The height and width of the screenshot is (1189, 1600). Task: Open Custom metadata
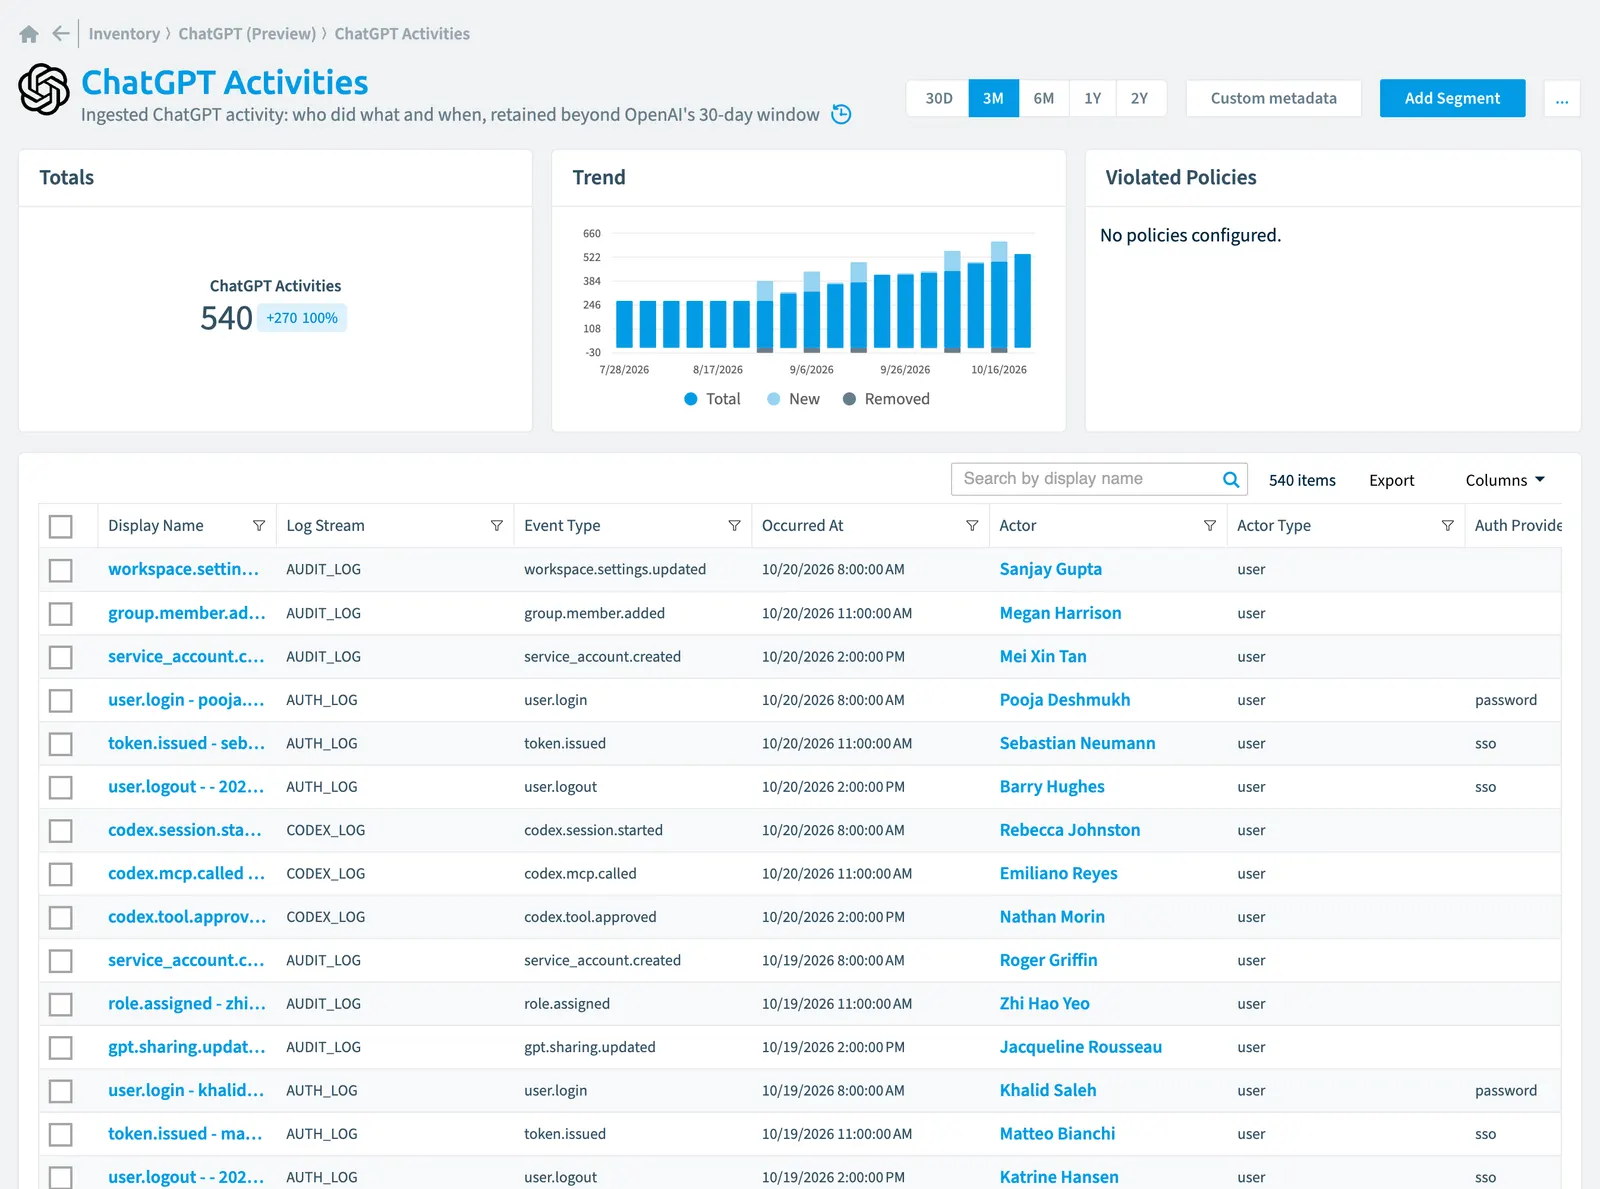click(1273, 98)
